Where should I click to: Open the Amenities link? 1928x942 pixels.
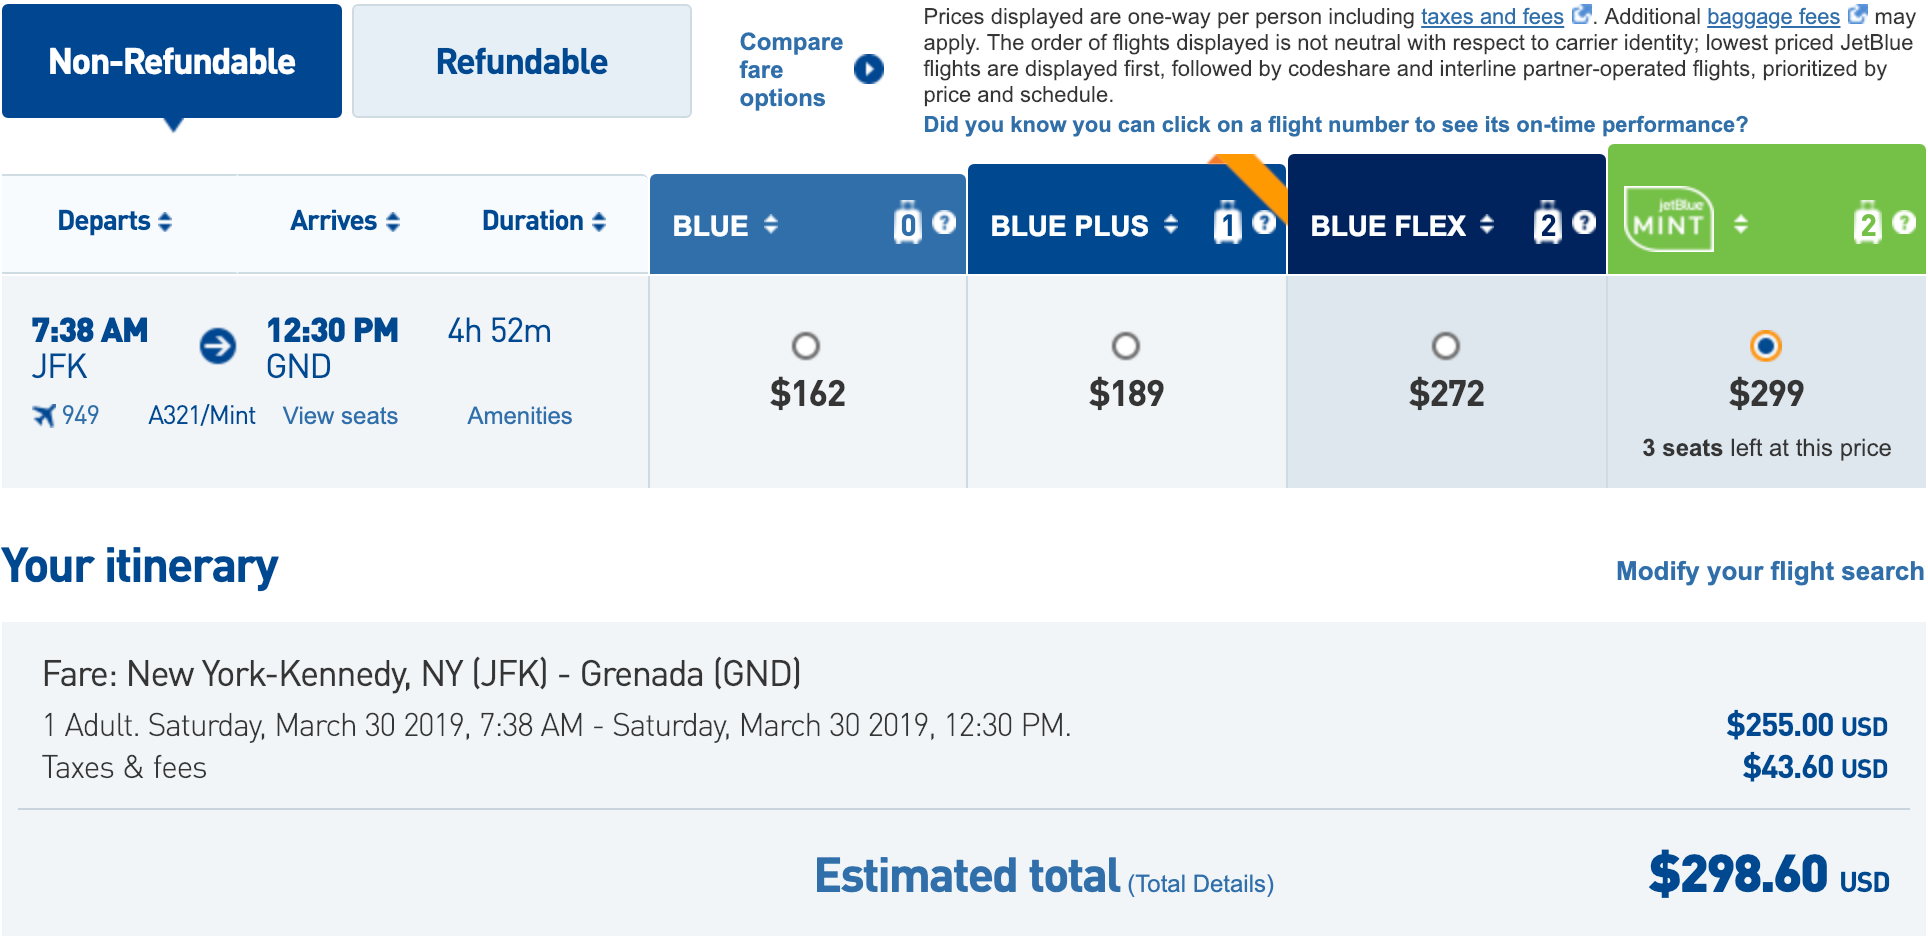[519, 416]
